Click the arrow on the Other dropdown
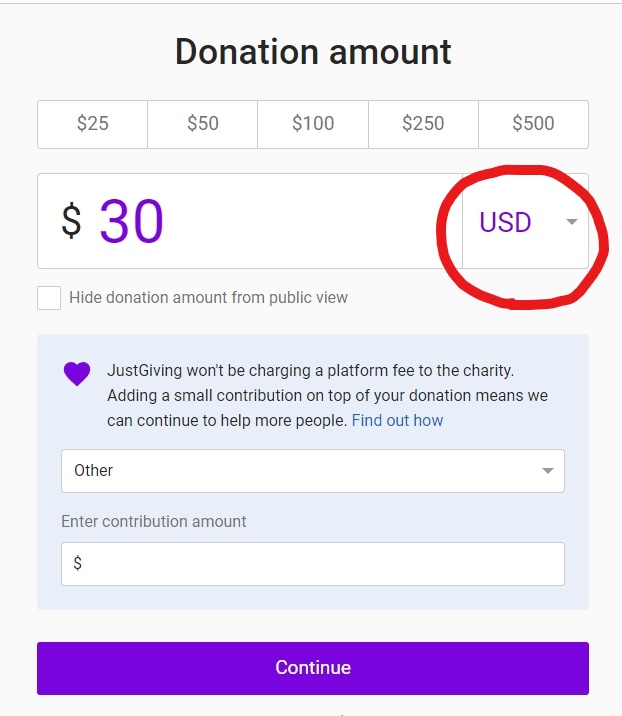Image resolution: width=622 pixels, height=716 pixels. click(547, 471)
